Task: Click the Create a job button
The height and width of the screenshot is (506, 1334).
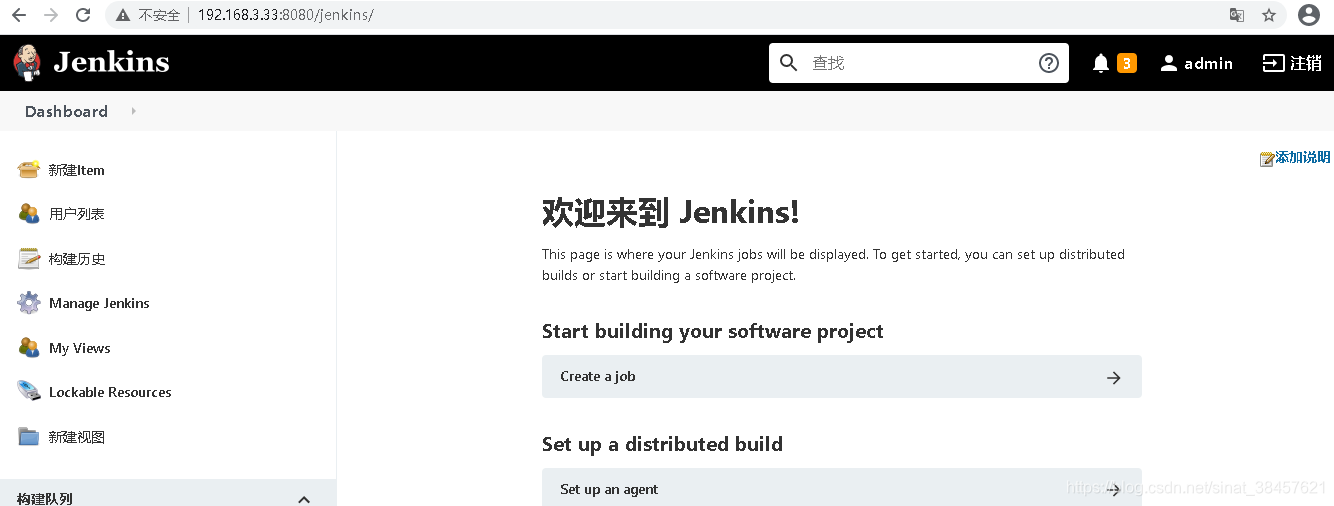Action: click(842, 377)
